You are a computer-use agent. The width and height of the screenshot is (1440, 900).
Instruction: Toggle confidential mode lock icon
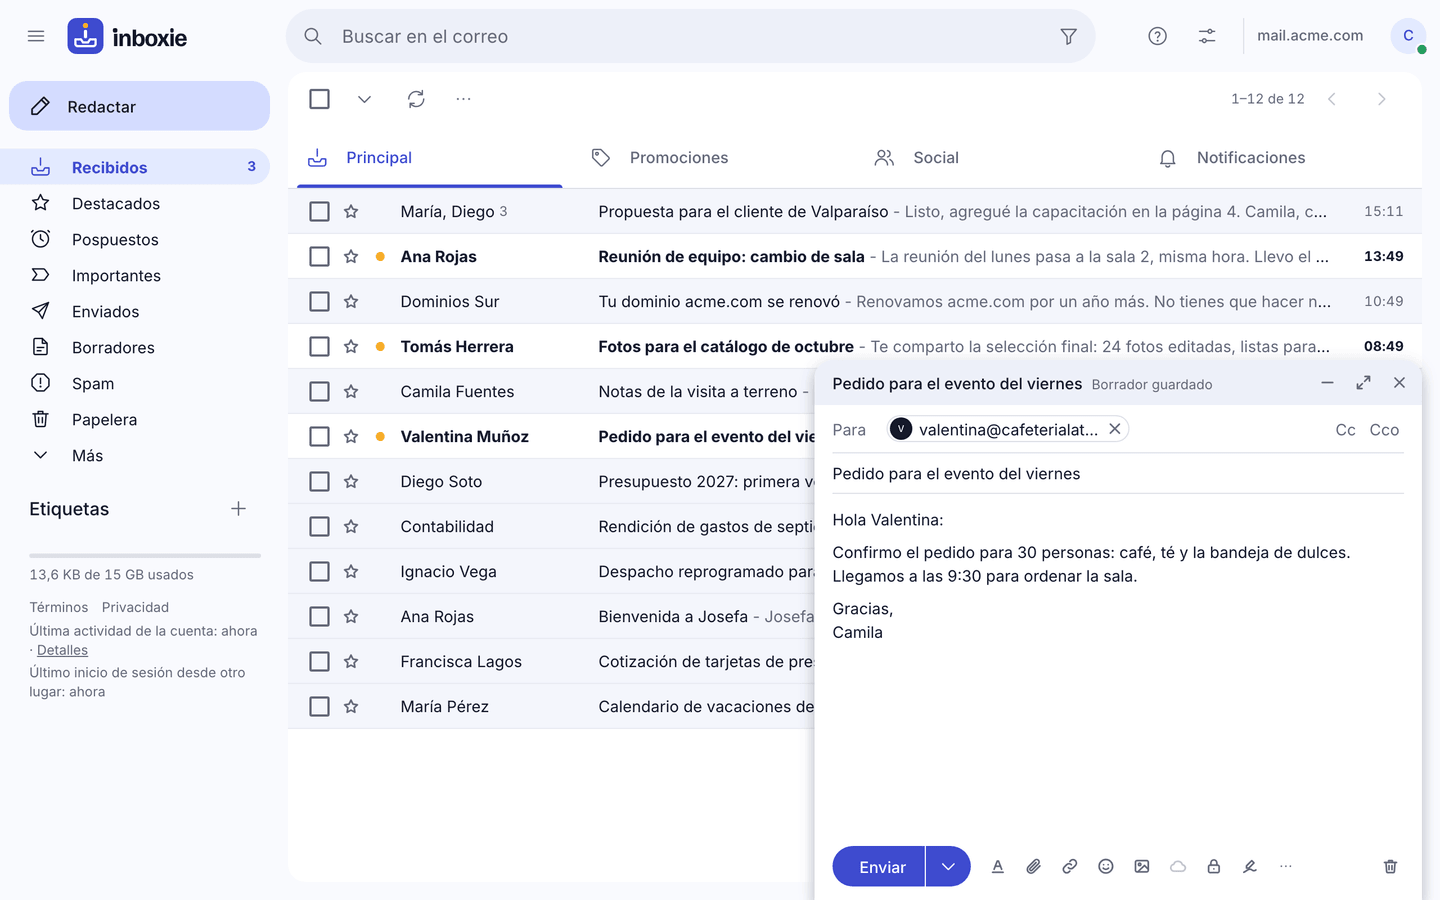(1214, 867)
